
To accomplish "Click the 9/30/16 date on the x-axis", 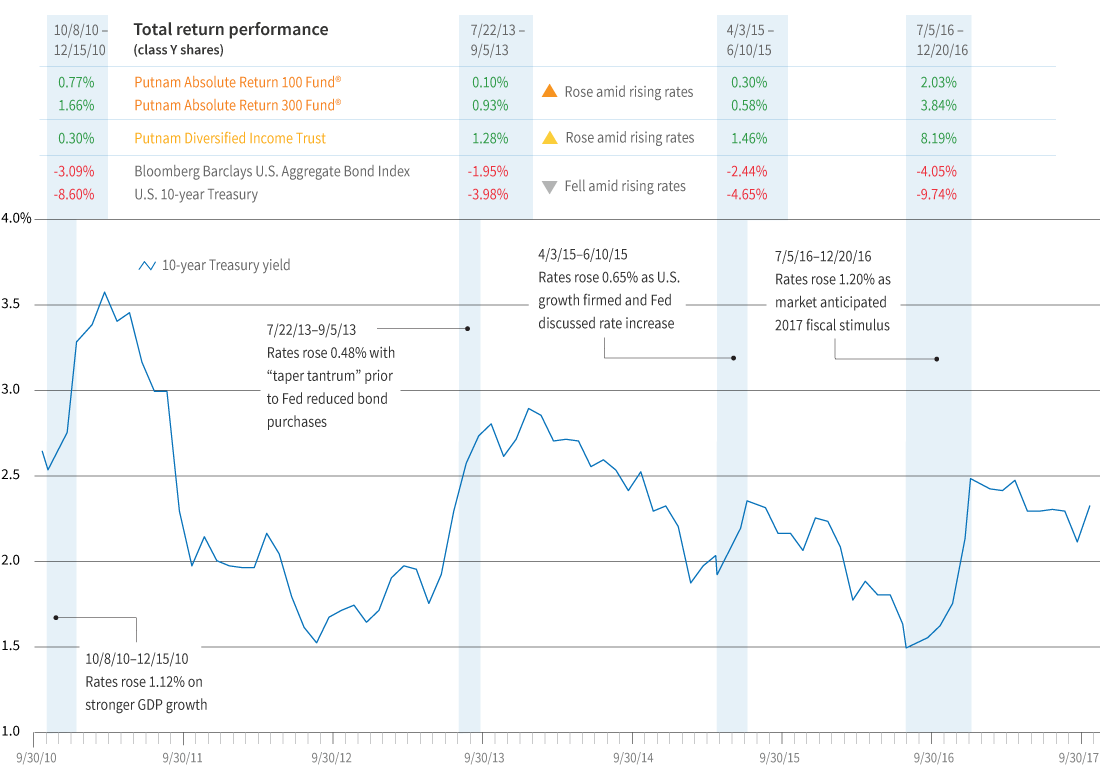I will (x=931, y=757).
